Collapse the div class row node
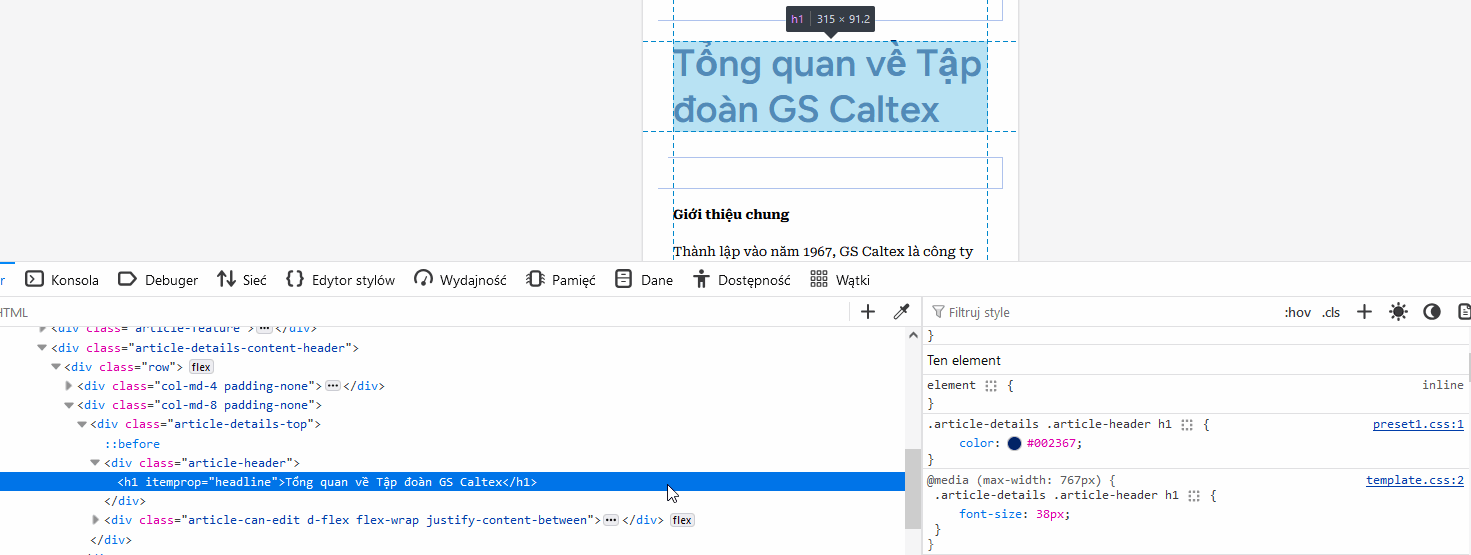The width and height of the screenshot is (1471, 555). click(x=56, y=367)
